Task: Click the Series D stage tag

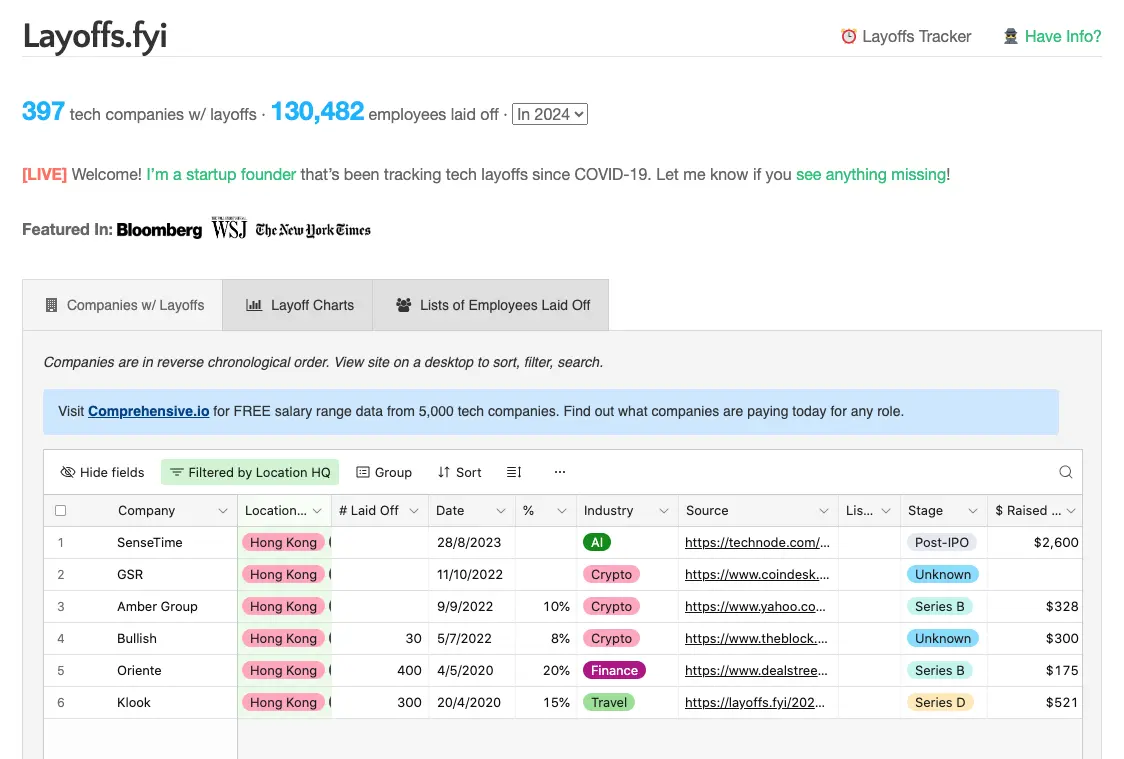Action: (x=940, y=702)
